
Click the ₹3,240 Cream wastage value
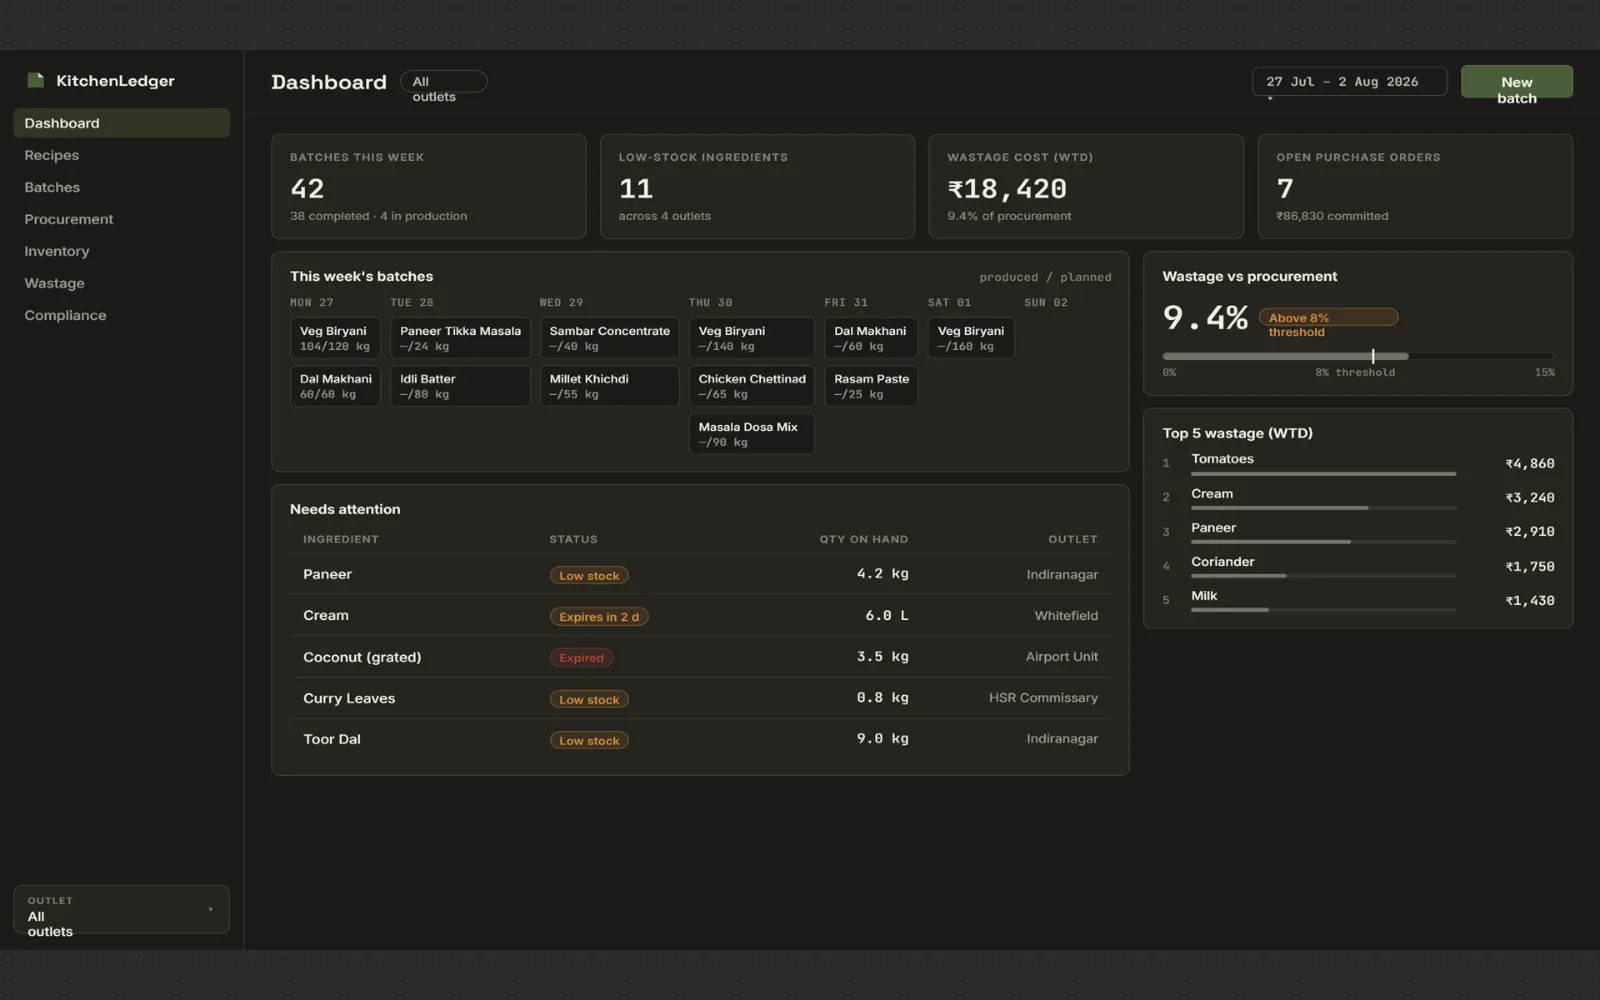pyautogui.click(x=1530, y=497)
